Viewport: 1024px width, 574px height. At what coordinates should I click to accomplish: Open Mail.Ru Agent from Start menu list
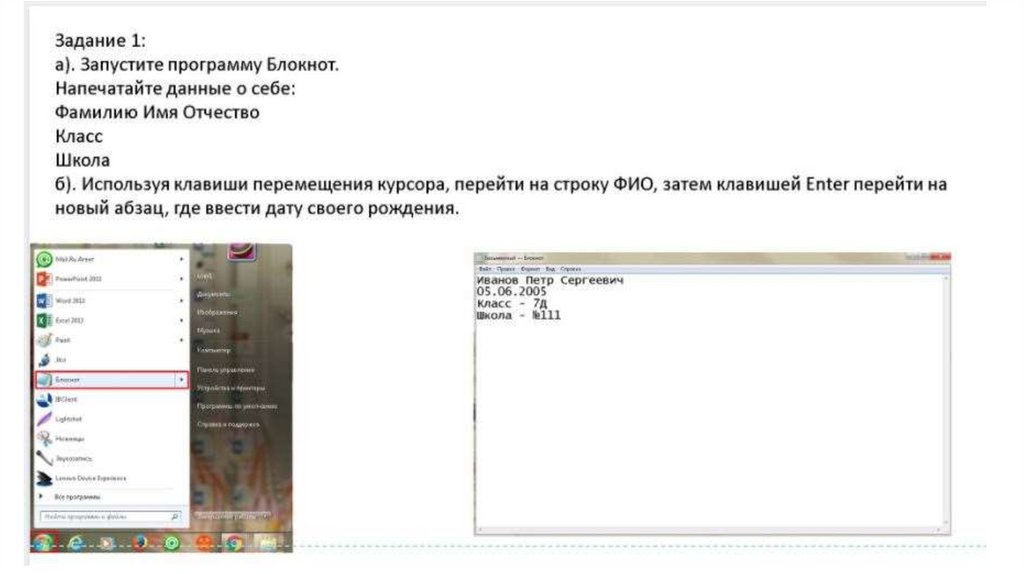coord(111,259)
